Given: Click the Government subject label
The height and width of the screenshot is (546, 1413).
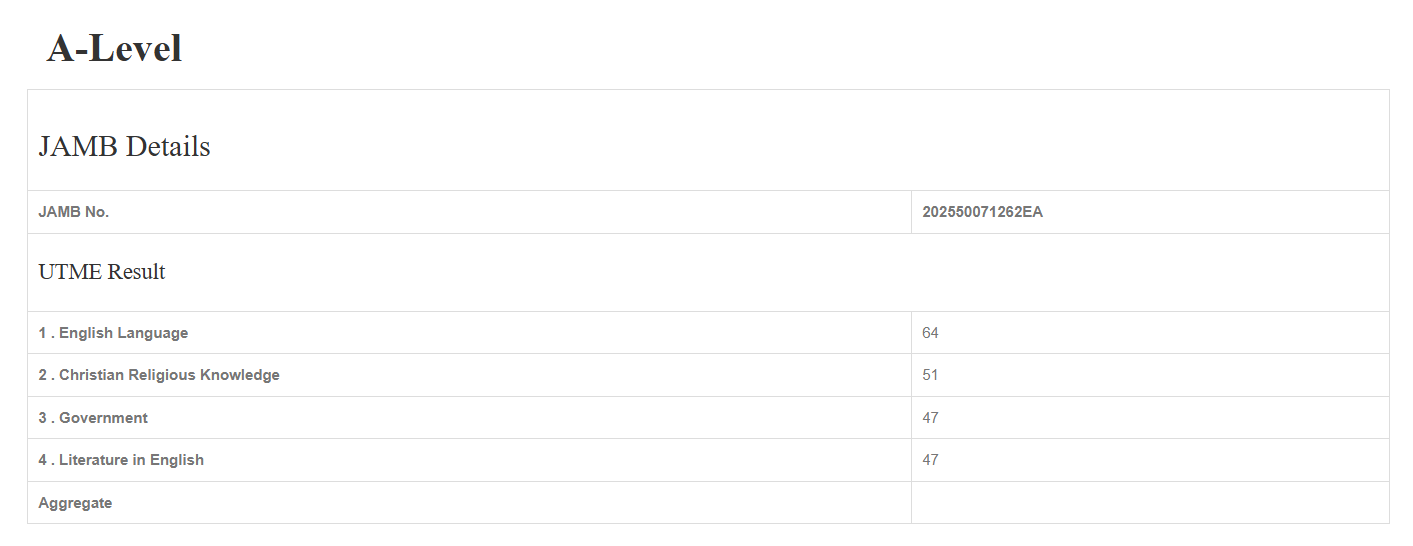Looking at the screenshot, I should tap(103, 418).
